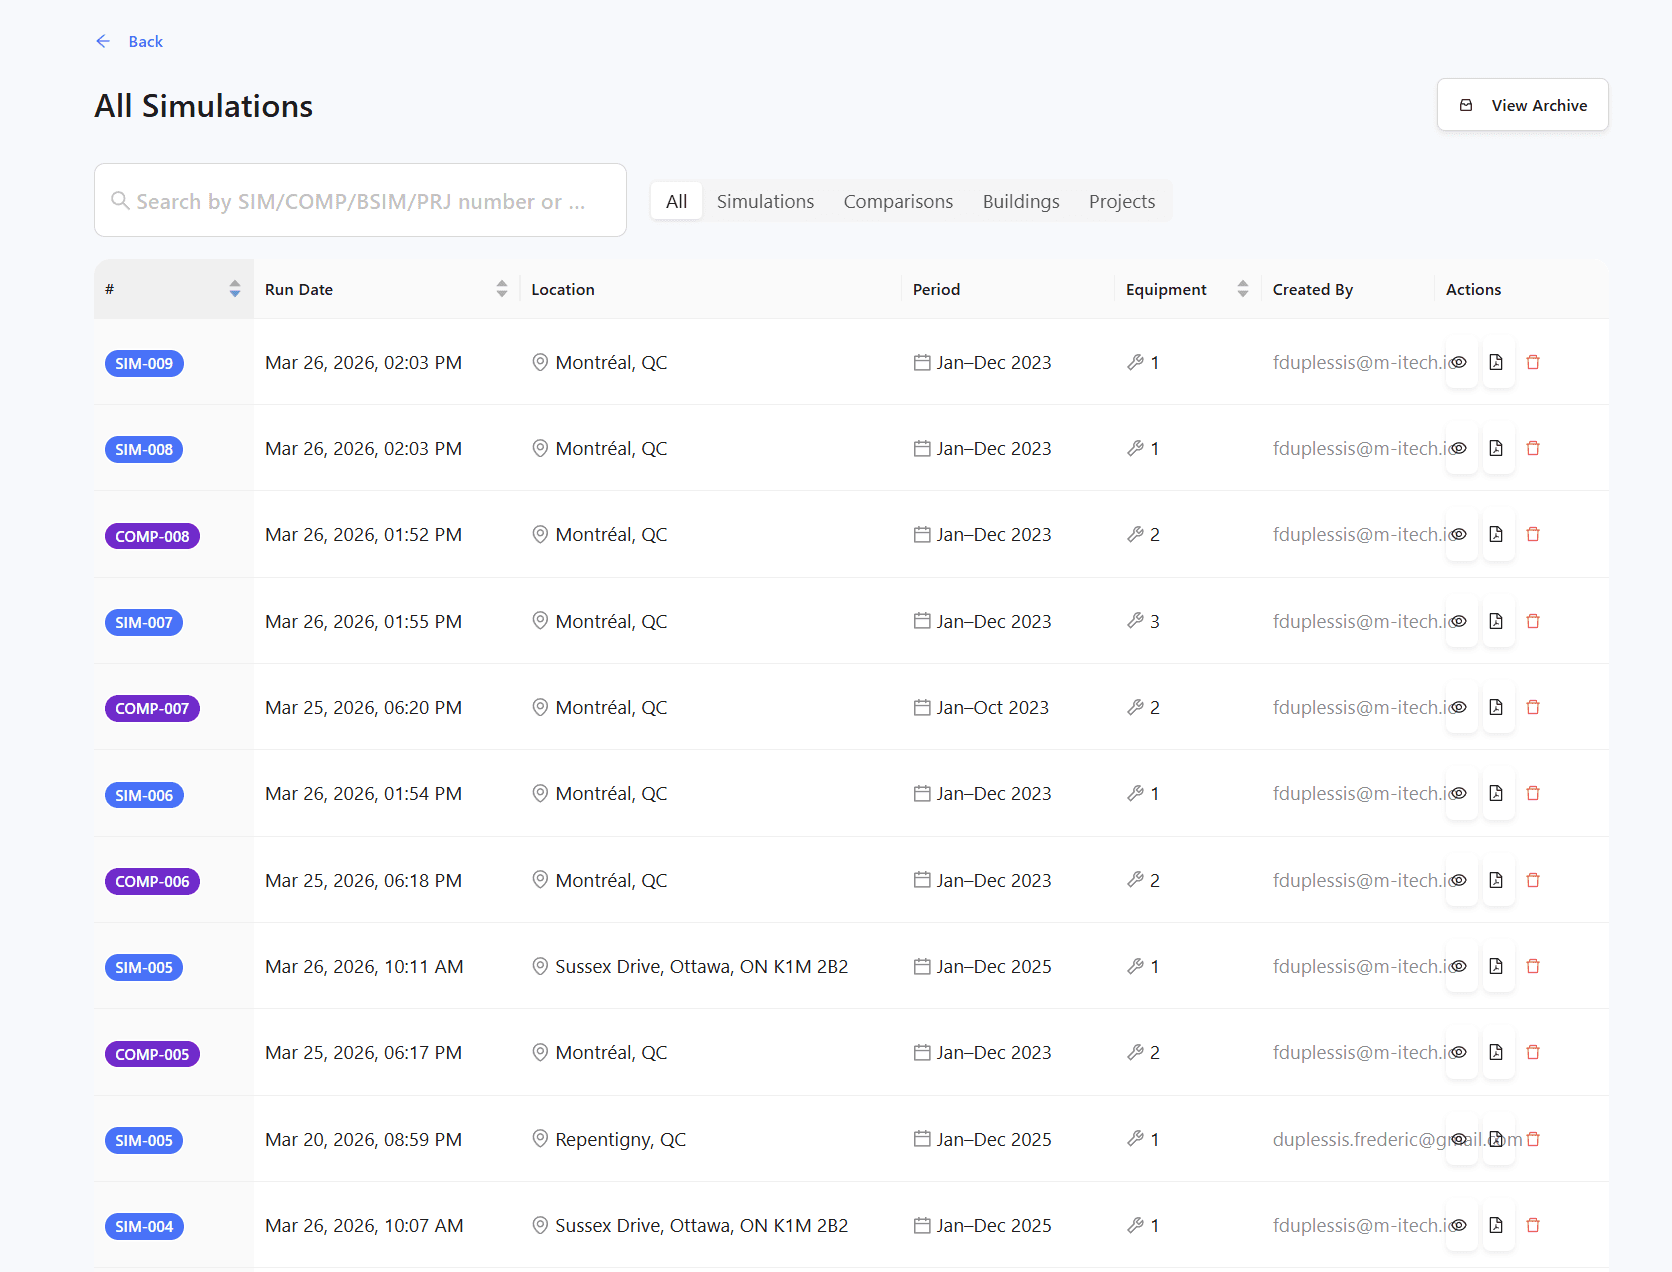
Task: Delete COMP-005 using trash icon
Action: click(x=1533, y=1052)
